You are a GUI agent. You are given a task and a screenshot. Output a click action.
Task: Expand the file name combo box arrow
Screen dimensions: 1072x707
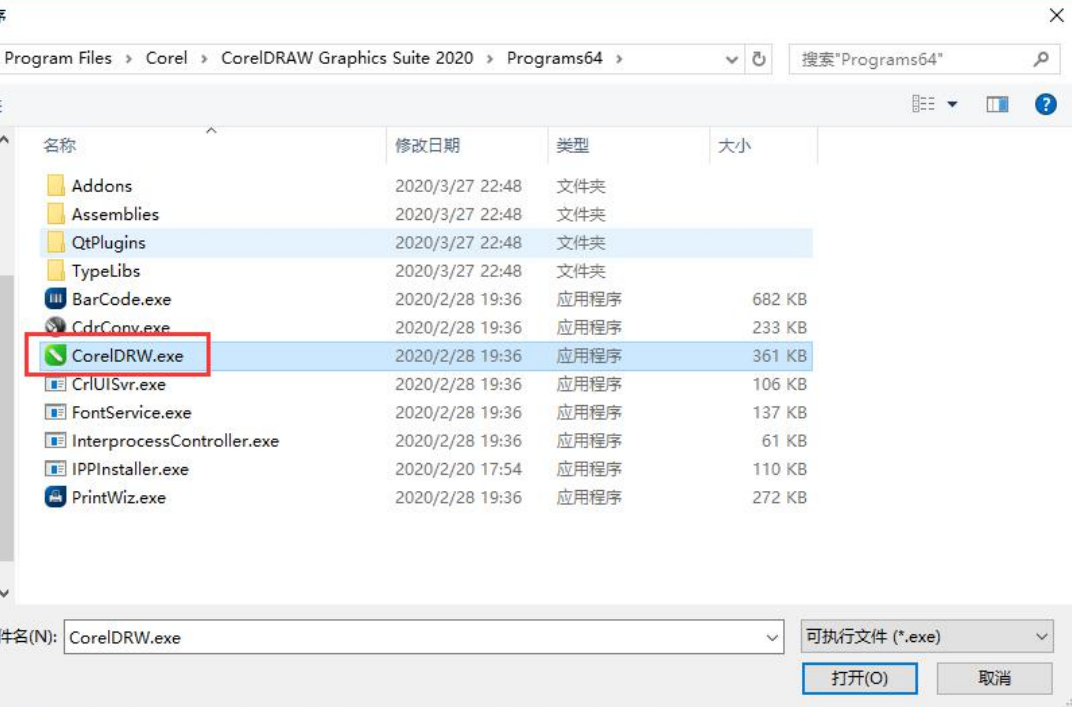click(772, 637)
